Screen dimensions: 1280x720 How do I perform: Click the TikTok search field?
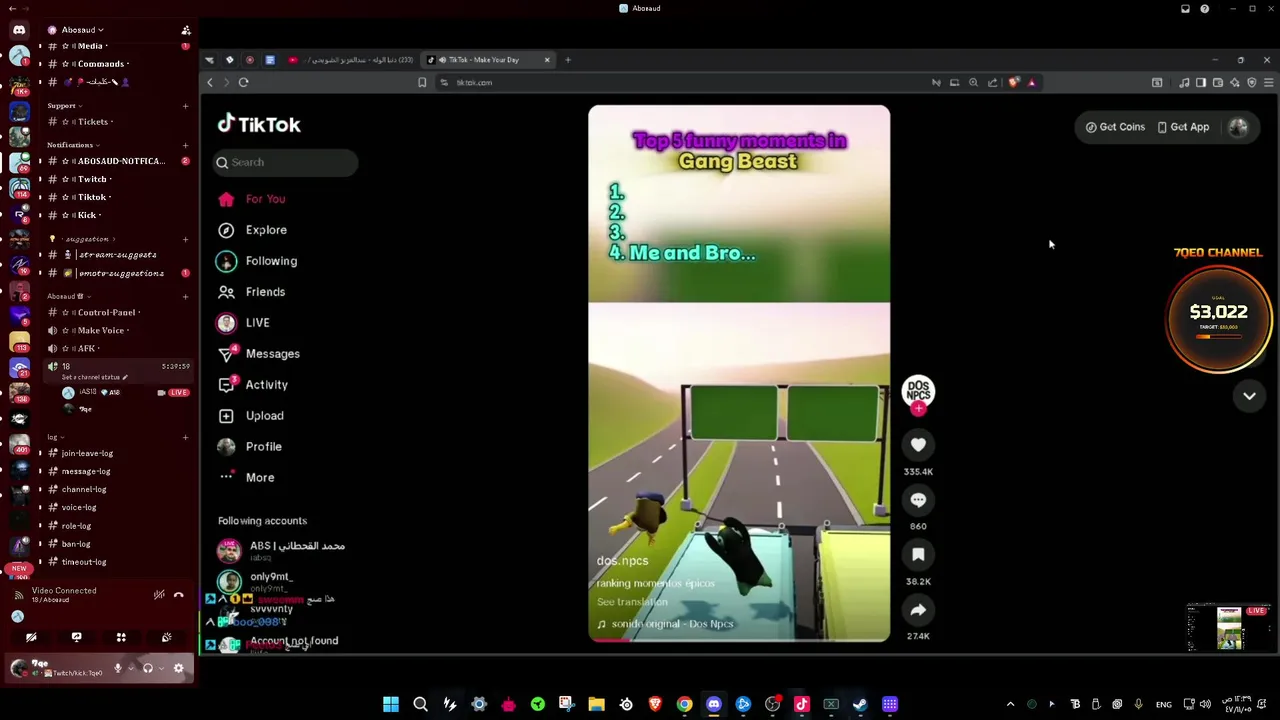pyautogui.click(x=285, y=162)
